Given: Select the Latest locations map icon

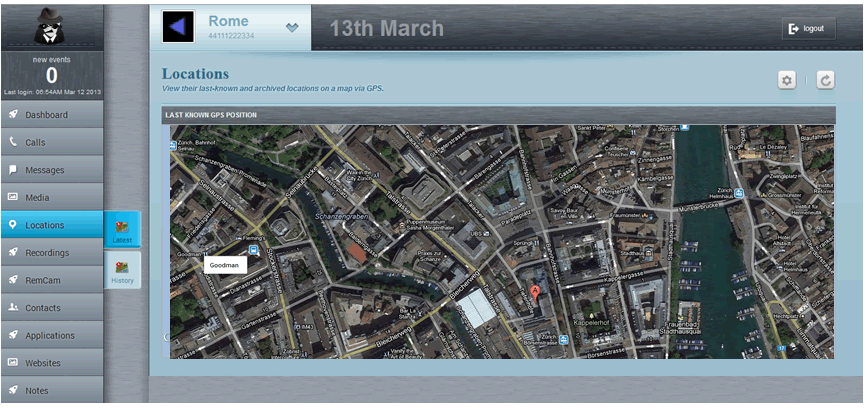Looking at the screenshot, I should (x=122, y=229).
